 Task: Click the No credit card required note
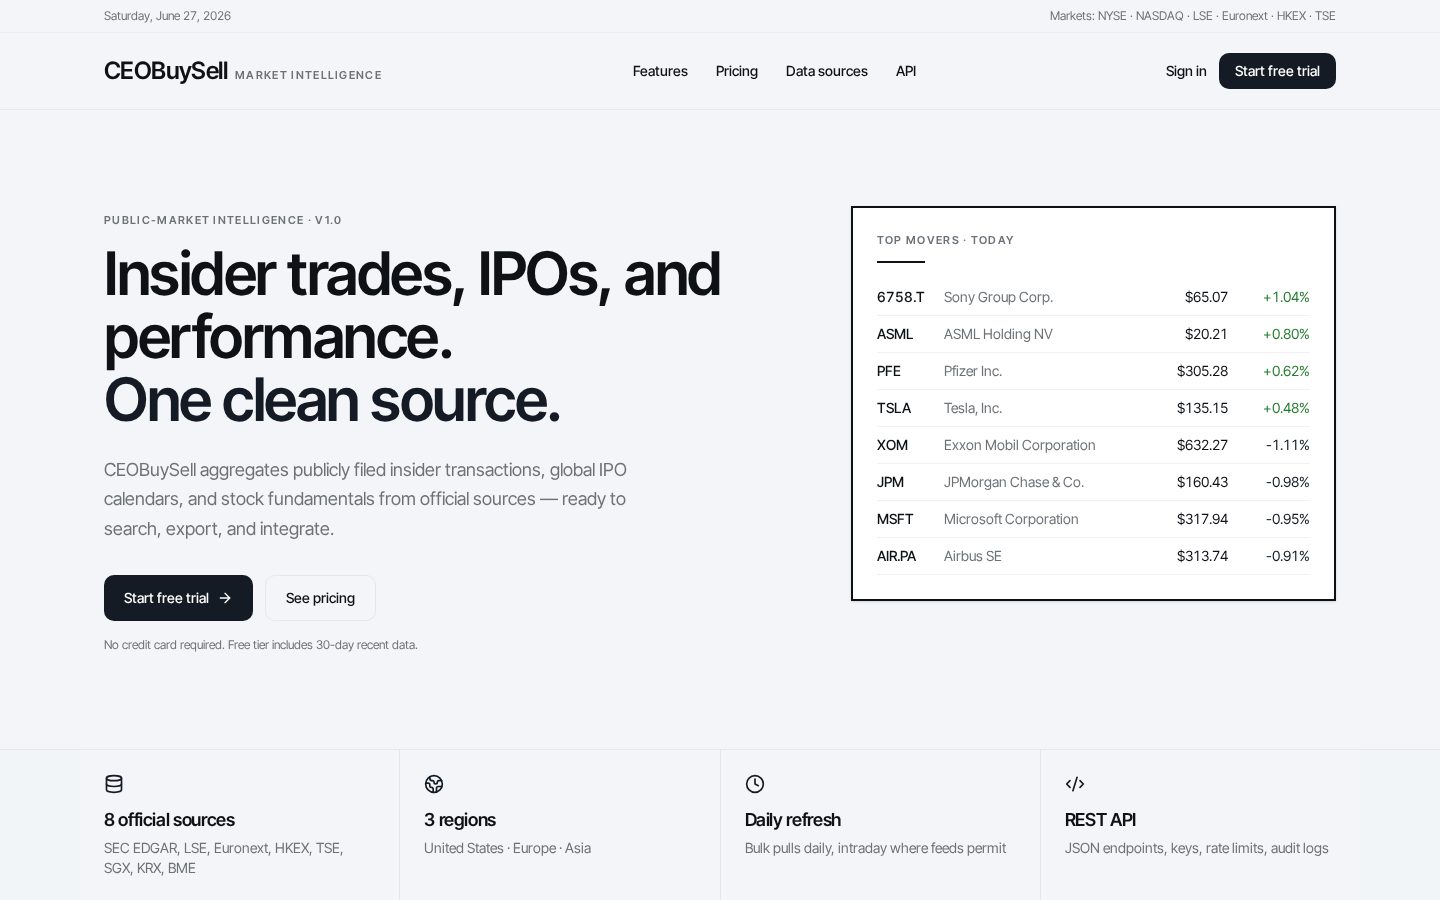[x=260, y=645]
